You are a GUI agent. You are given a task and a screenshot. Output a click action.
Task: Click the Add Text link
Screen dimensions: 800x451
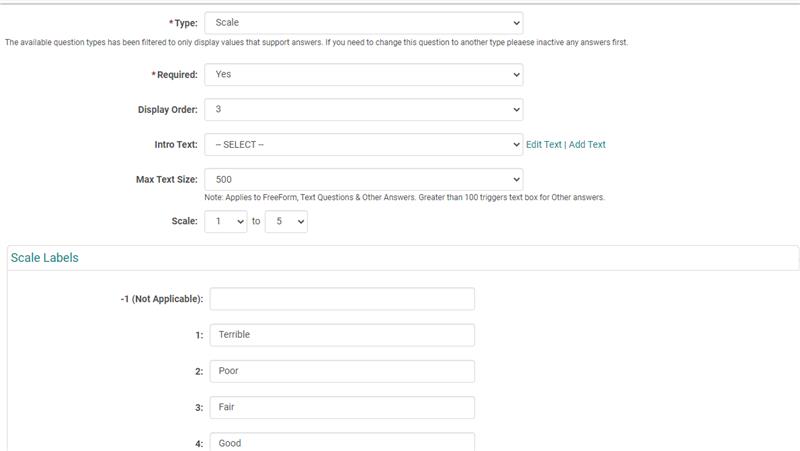tap(587, 144)
